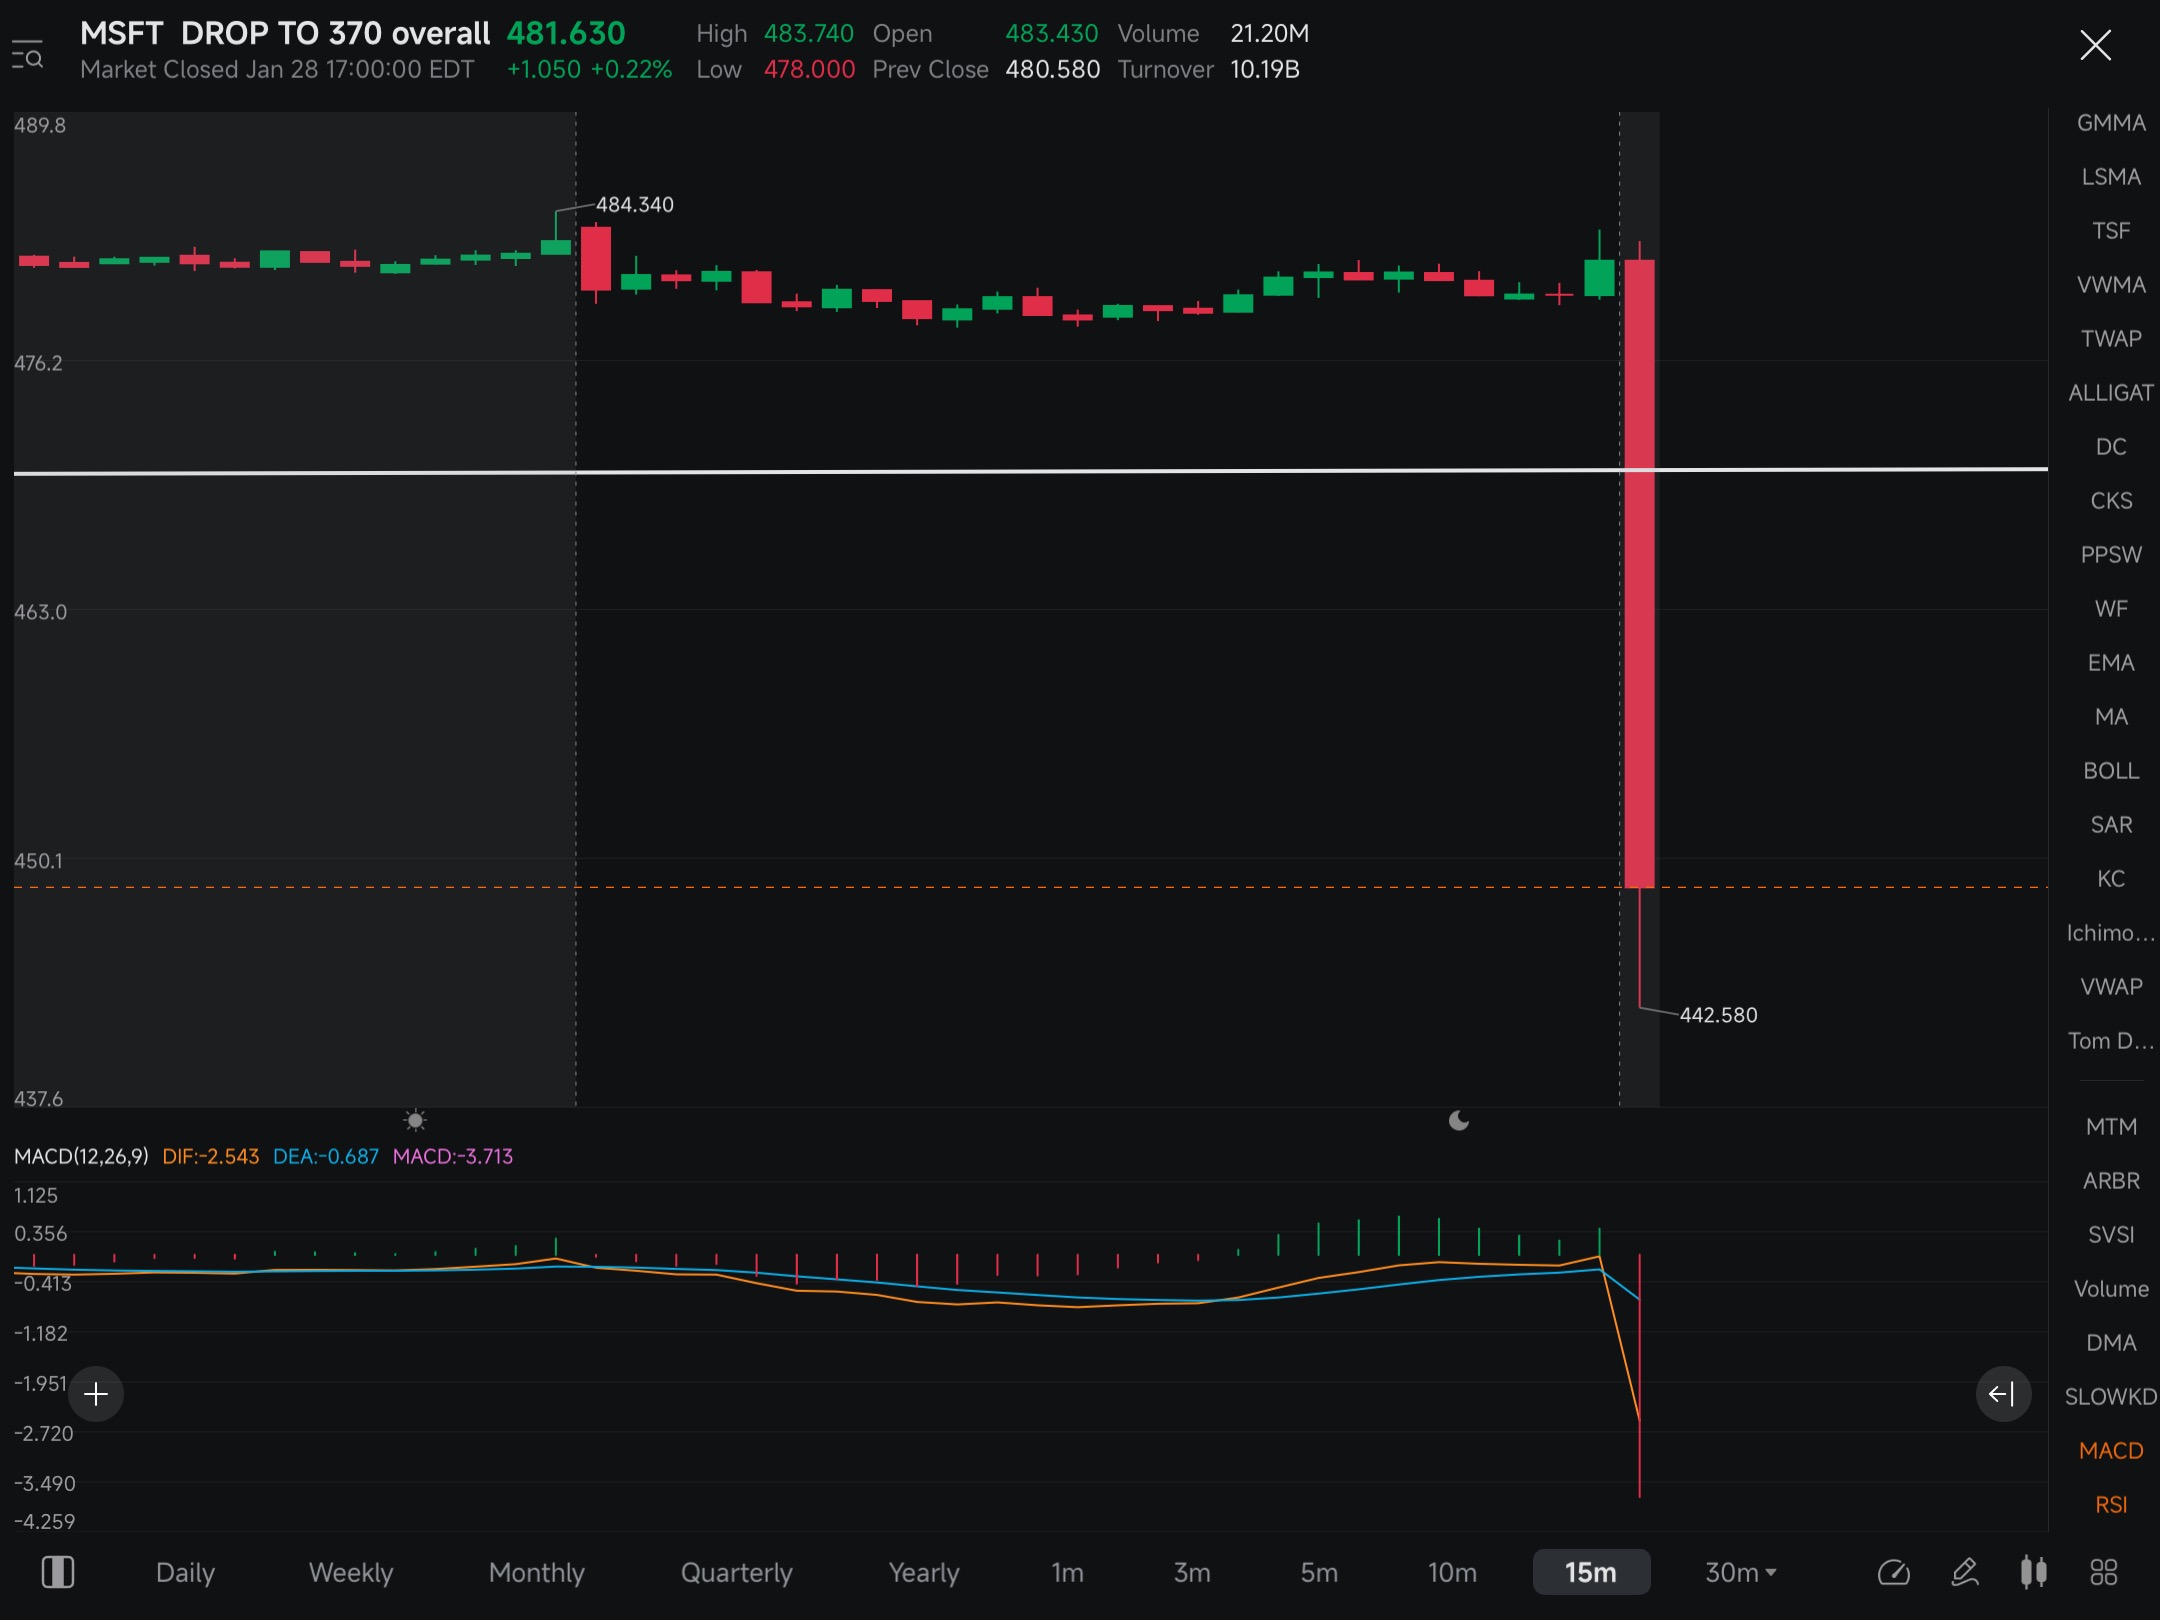Expand the 30m interval dropdown

pyautogui.click(x=1740, y=1572)
